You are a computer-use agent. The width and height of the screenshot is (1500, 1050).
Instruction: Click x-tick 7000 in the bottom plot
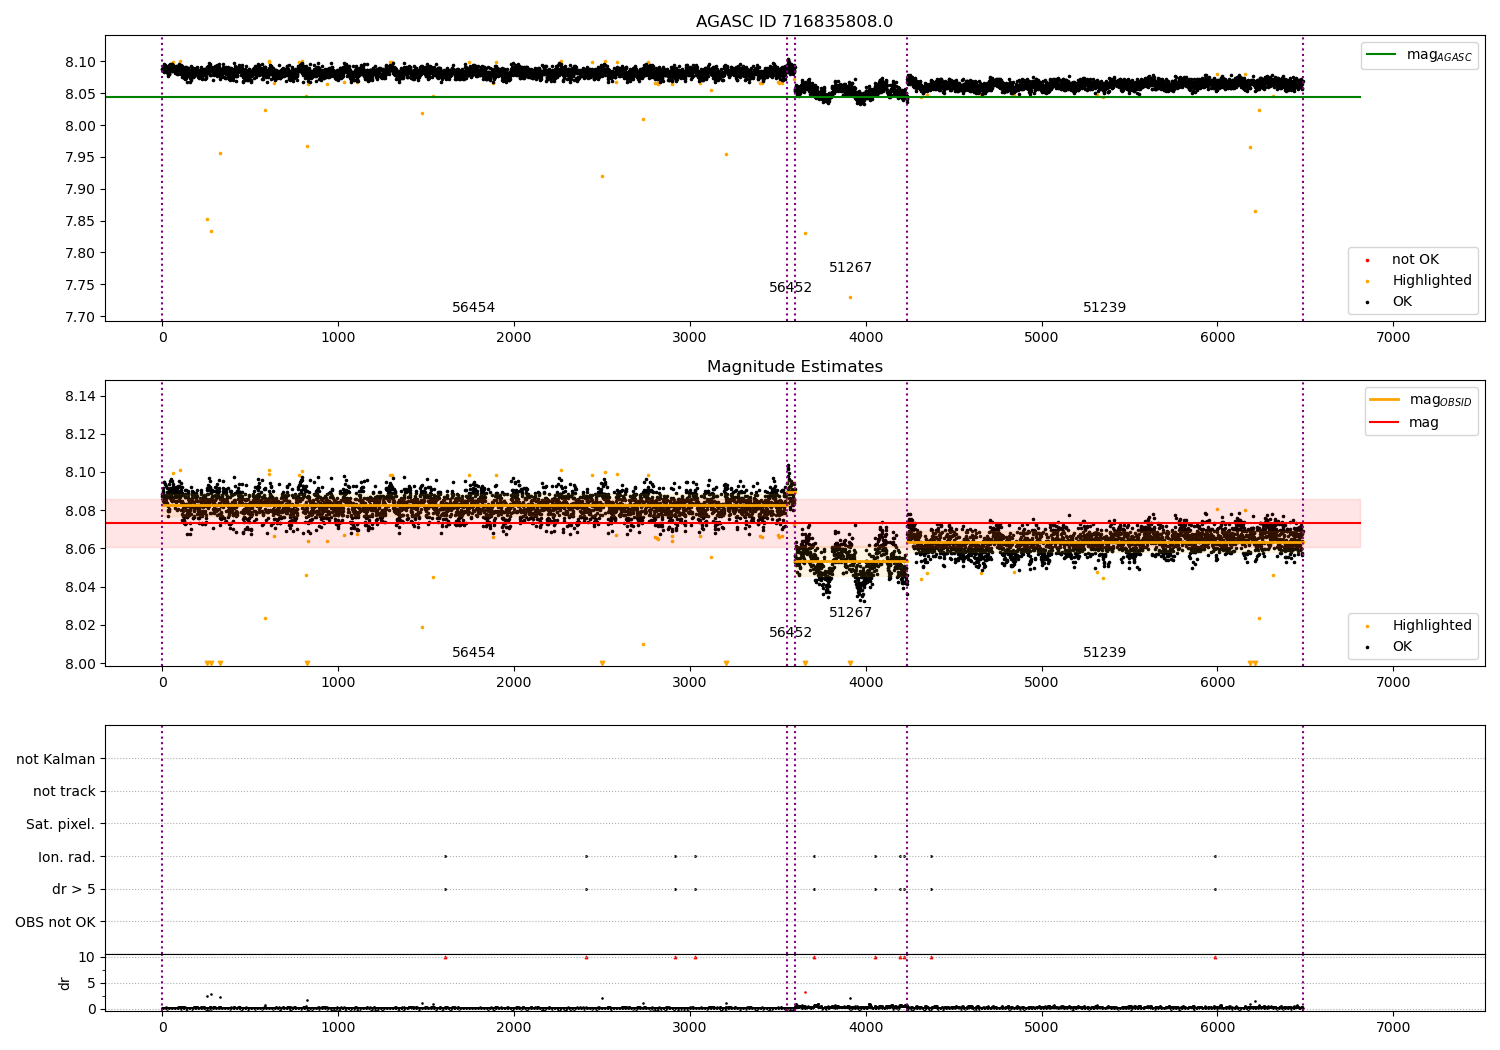point(1393,1027)
